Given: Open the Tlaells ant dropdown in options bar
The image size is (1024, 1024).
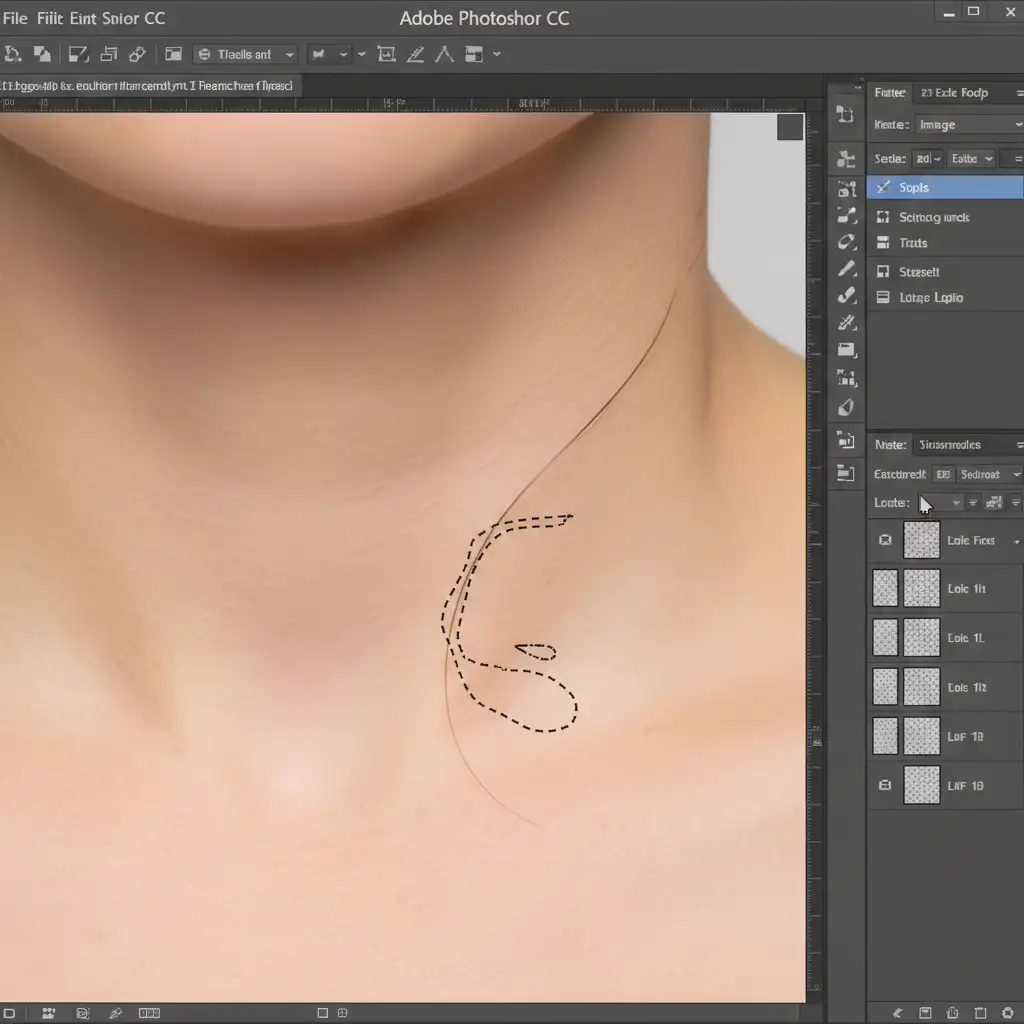Looking at the screenshot, I should click(x=246, y=54).
